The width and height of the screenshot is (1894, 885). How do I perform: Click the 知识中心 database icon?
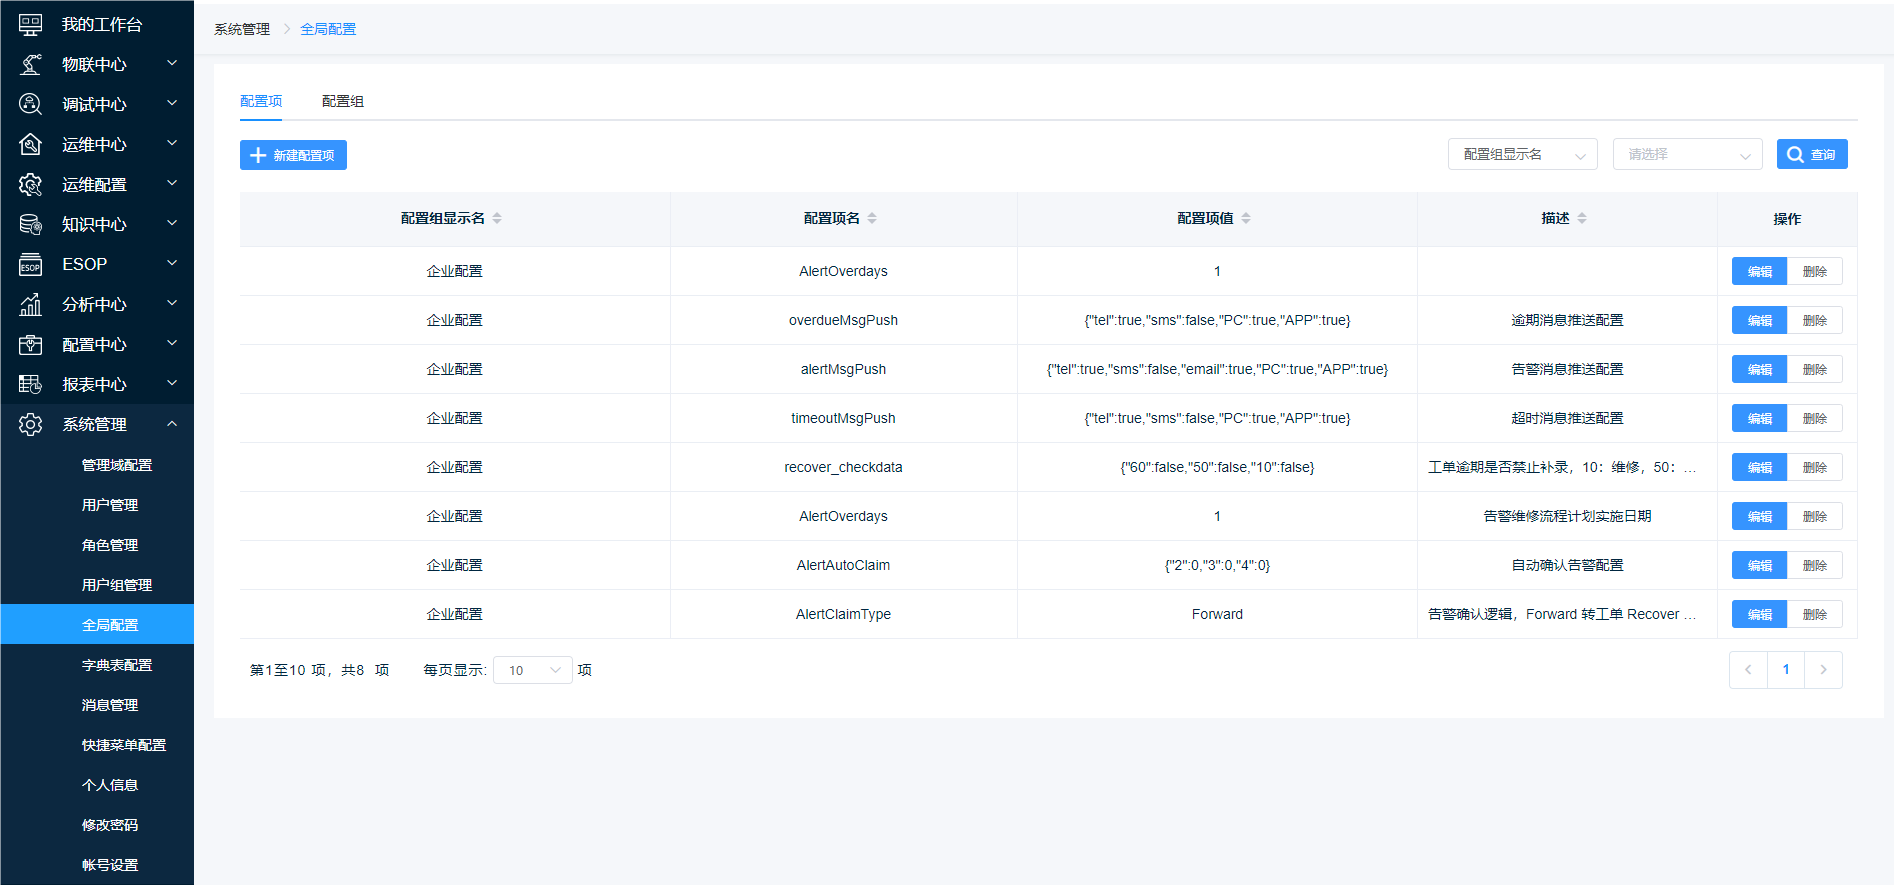pyautogui.click(x=31, y=224)
